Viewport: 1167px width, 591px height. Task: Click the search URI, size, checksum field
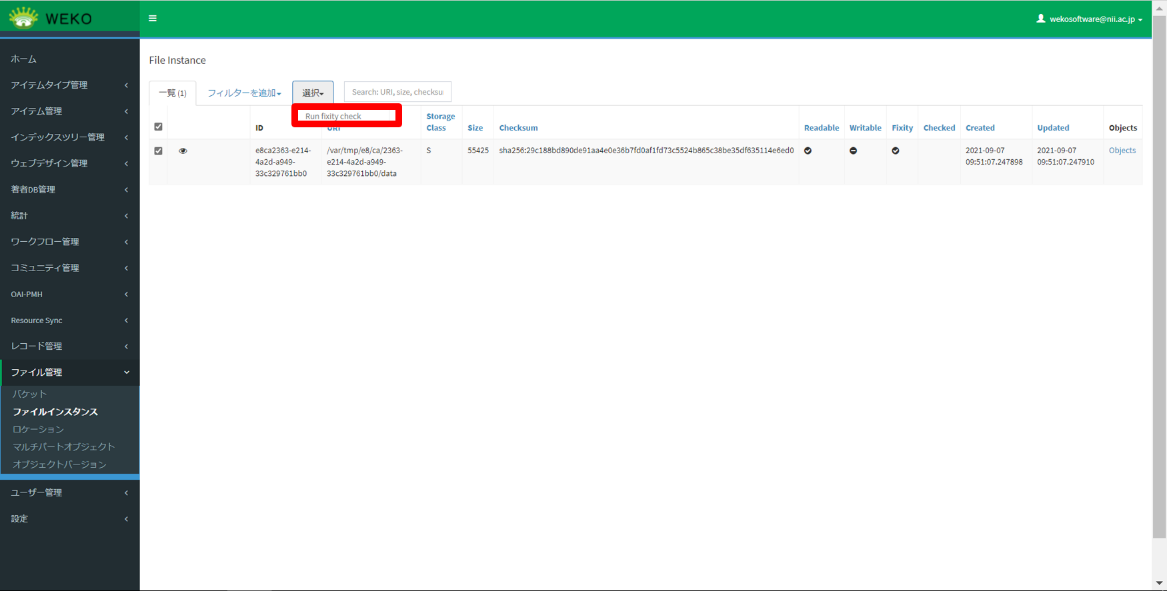[x=398, y=92]
